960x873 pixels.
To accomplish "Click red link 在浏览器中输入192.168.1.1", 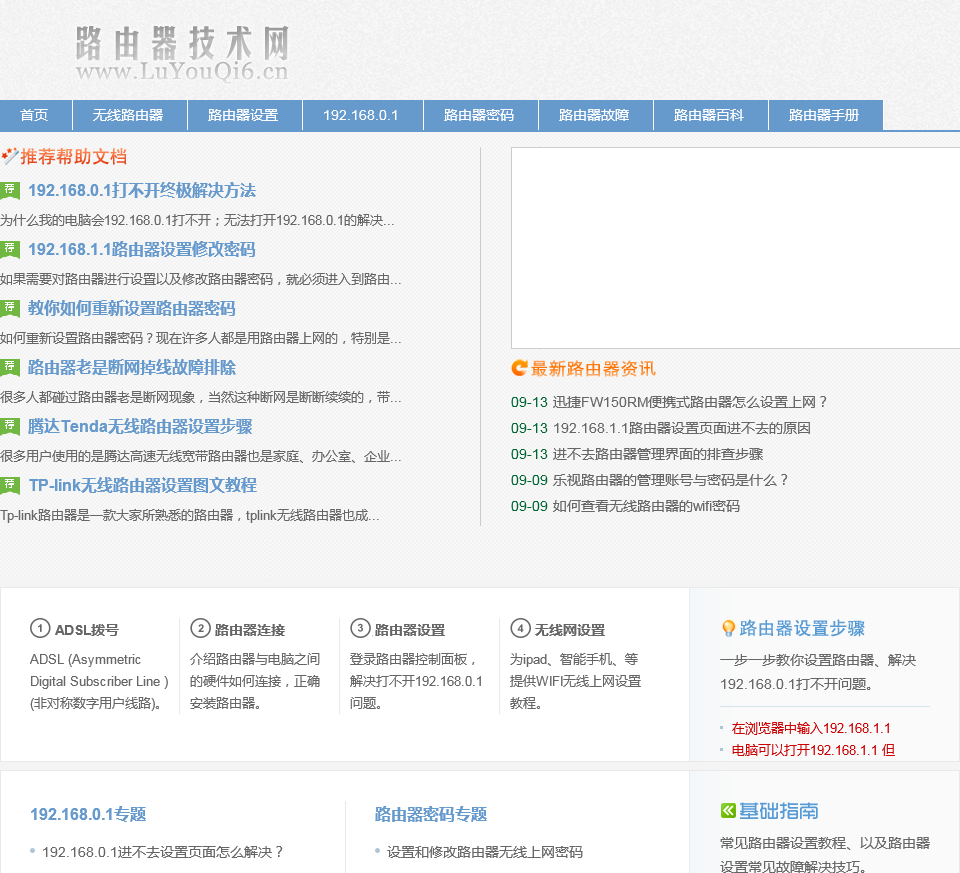I will (x=810, y=728).
